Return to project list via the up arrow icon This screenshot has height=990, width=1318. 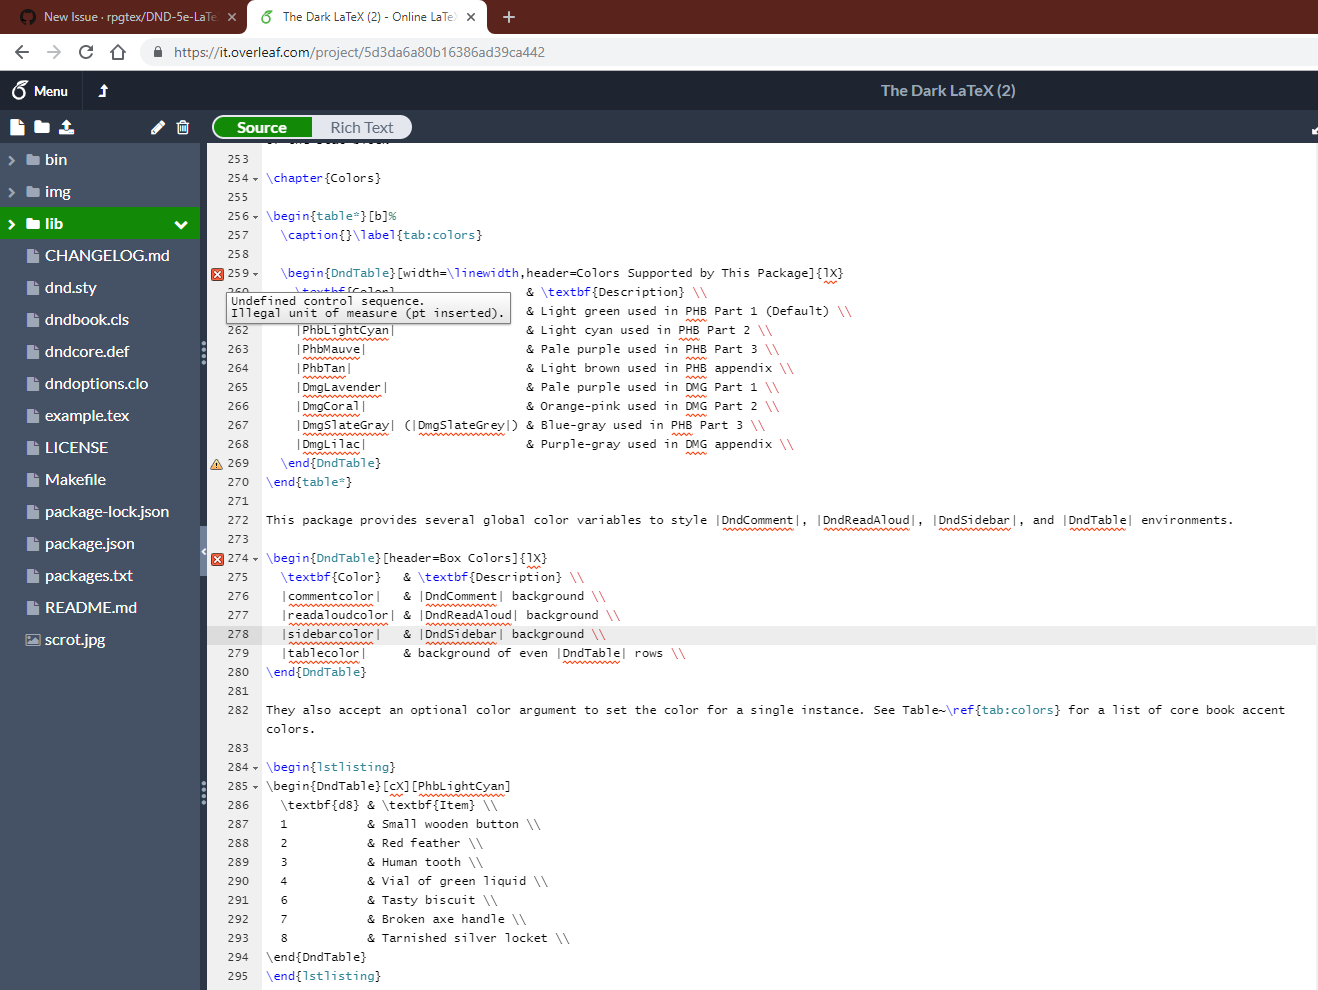(x=102, y=90)
